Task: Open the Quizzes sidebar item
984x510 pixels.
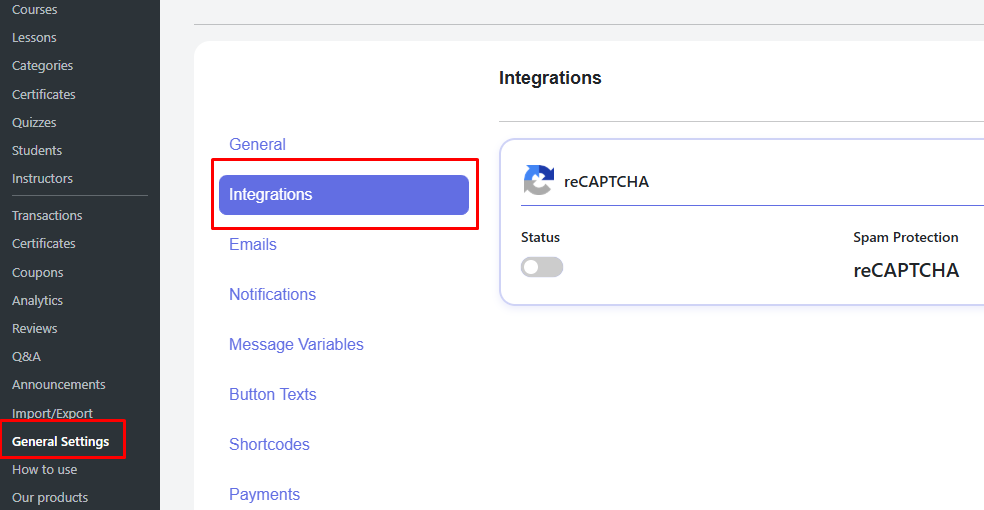Action: point(34,122)
